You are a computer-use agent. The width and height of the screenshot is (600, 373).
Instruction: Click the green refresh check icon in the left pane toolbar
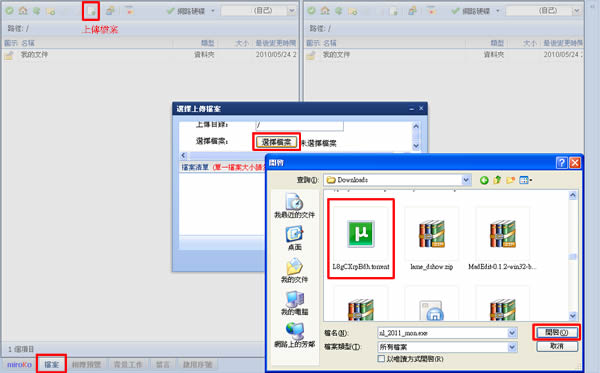(x=10, y=11)
